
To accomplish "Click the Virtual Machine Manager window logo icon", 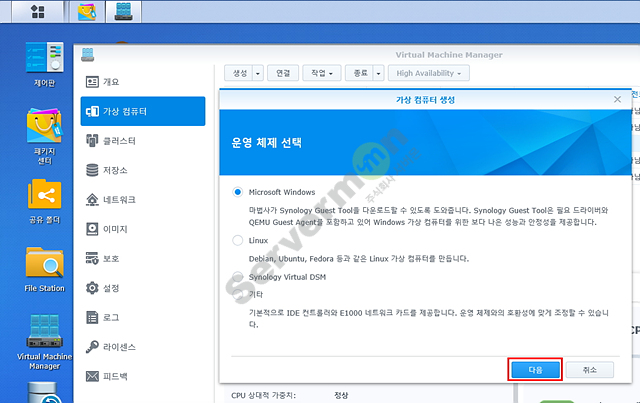I will point(87,55).
